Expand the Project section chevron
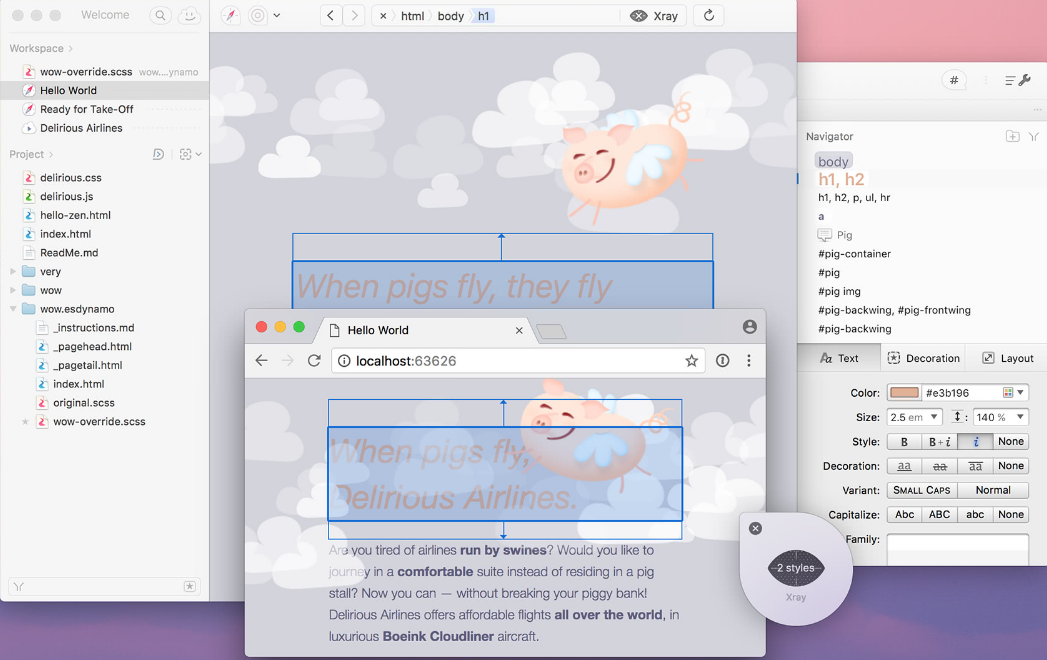 click(51, 154)
